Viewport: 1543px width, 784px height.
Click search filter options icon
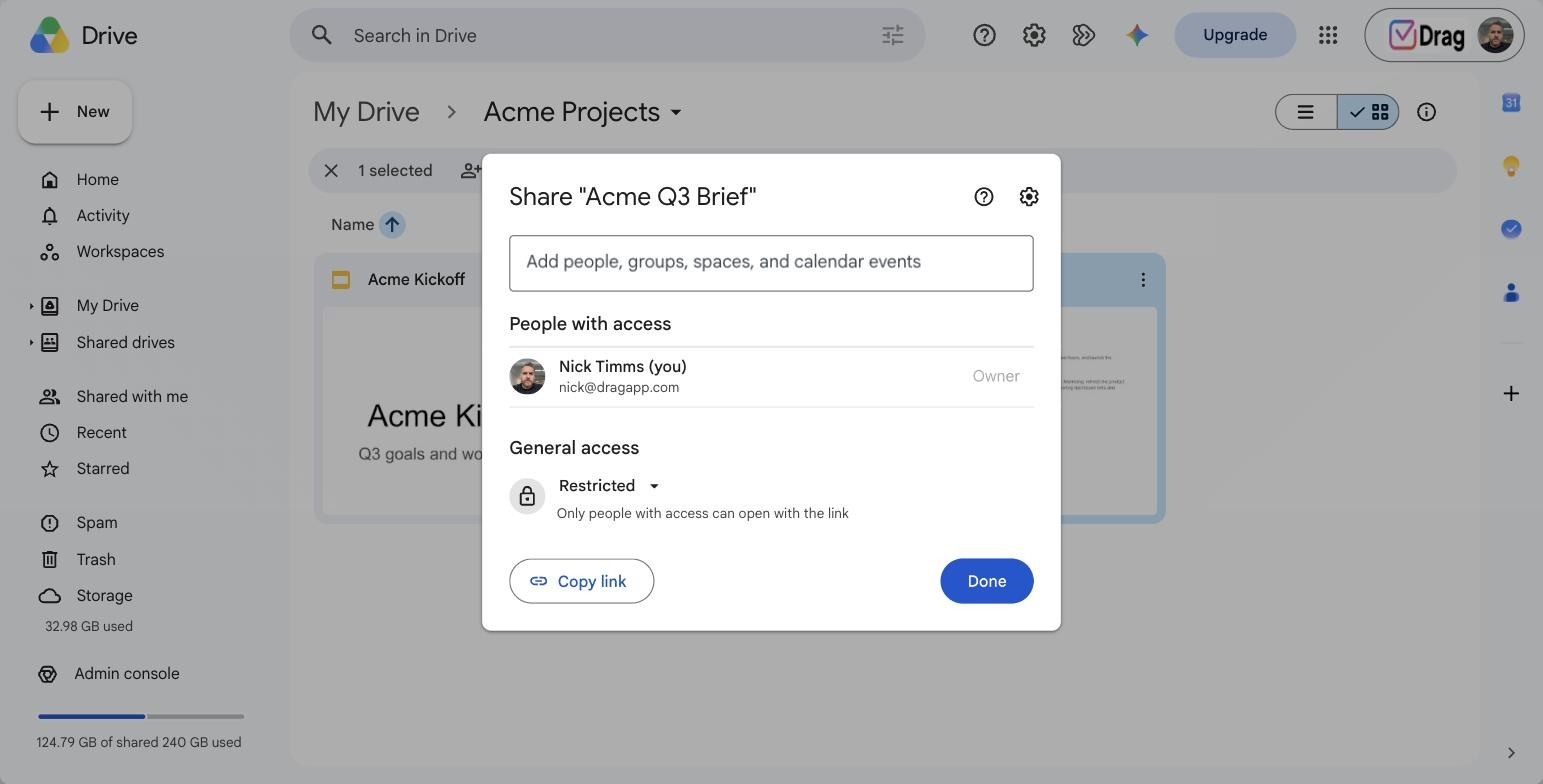(x=893, y=35)
